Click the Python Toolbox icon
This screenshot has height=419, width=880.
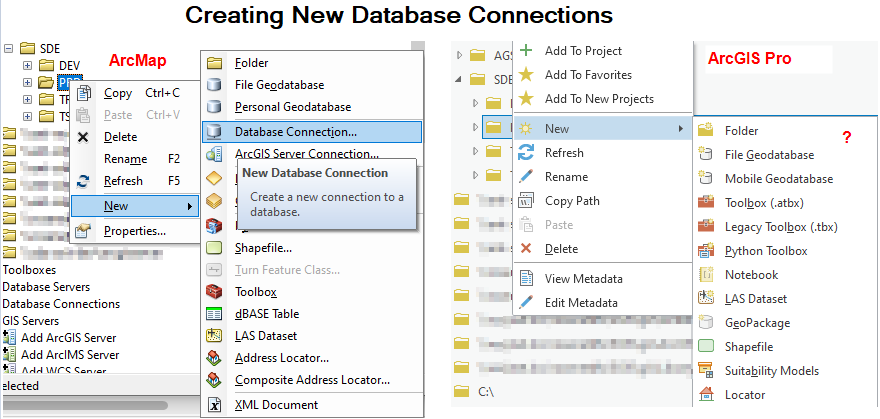pyautogui.click(x=706, y=251)
